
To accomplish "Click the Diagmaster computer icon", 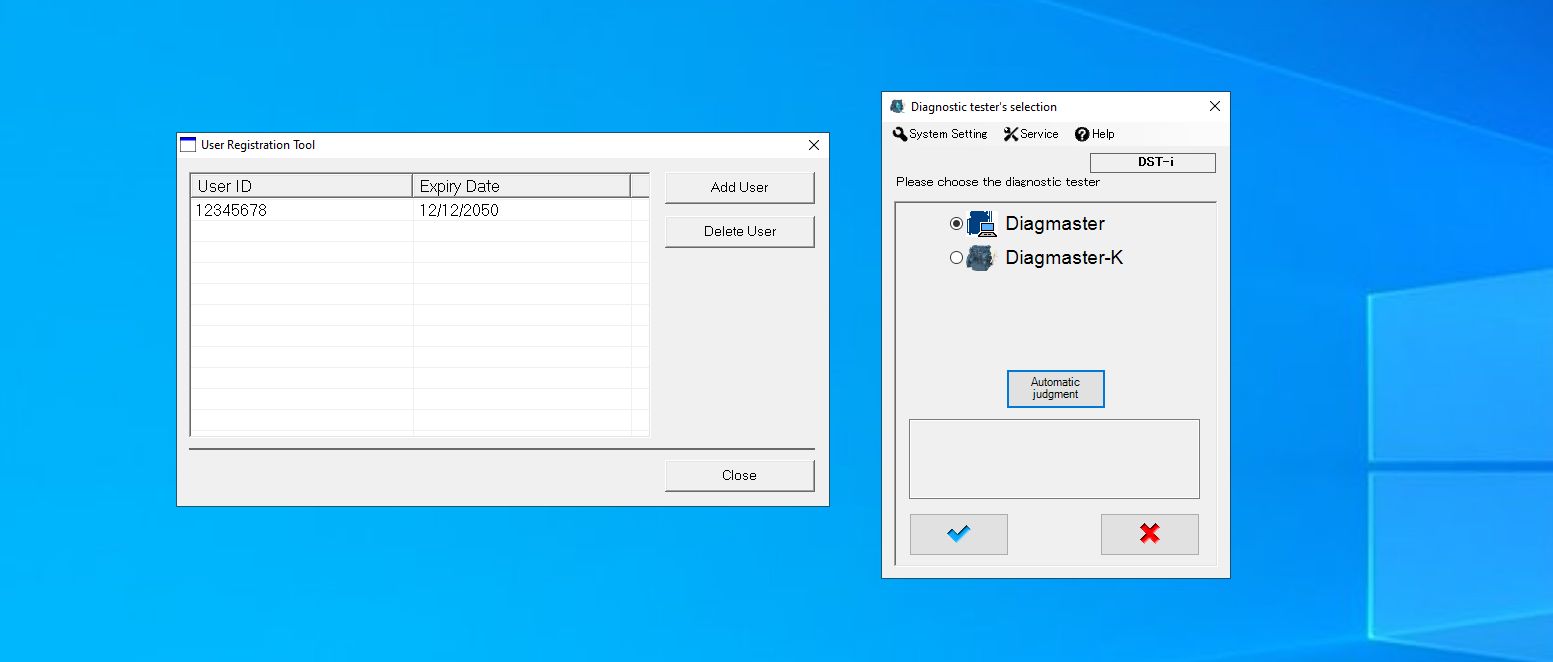I will coord(982,224).
